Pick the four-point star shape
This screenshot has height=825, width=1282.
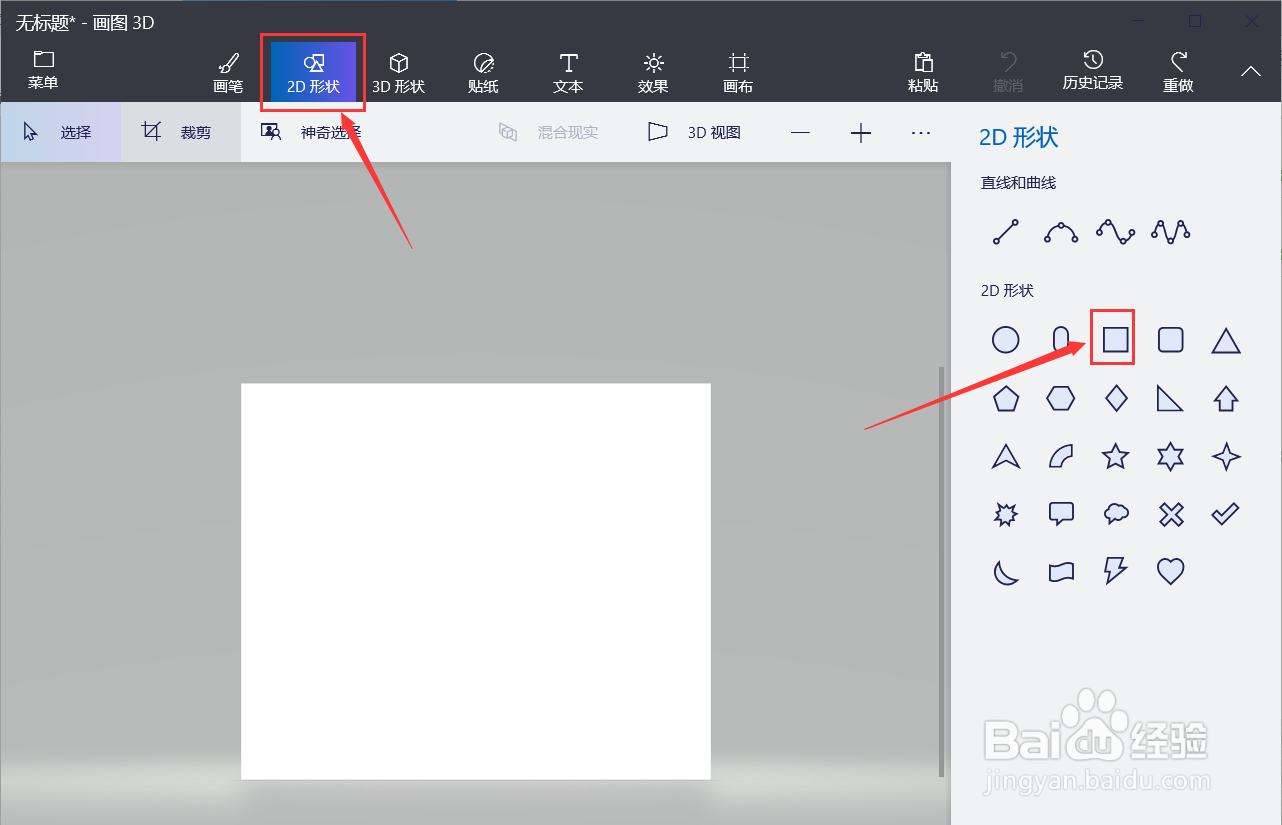[x=1226, y=457]
